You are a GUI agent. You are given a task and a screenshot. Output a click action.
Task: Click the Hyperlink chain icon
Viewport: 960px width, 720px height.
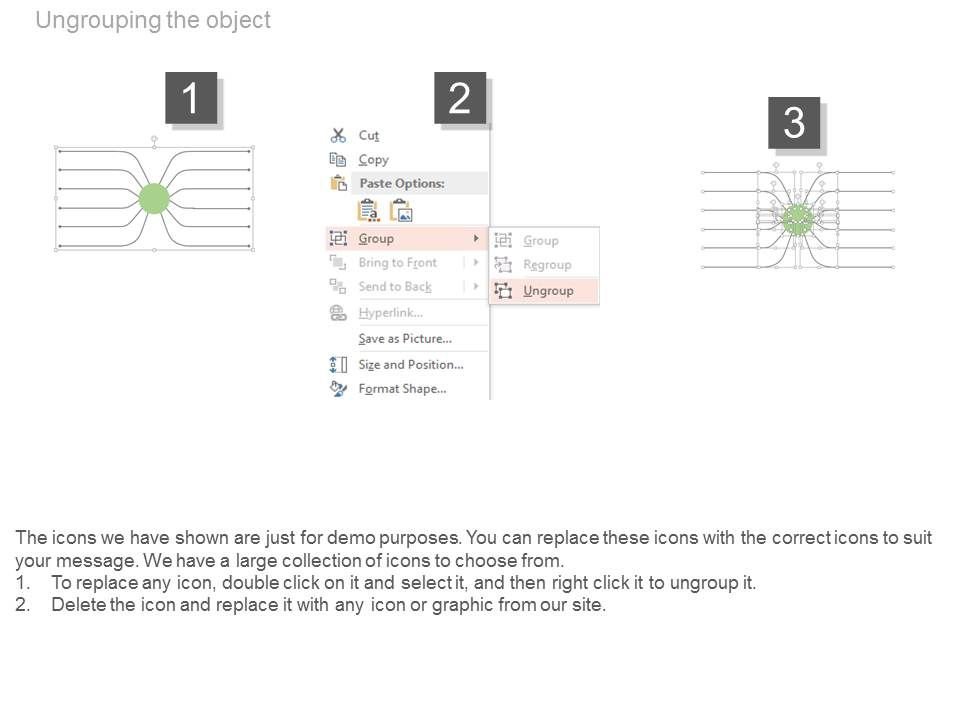click(x=338, y=313)
